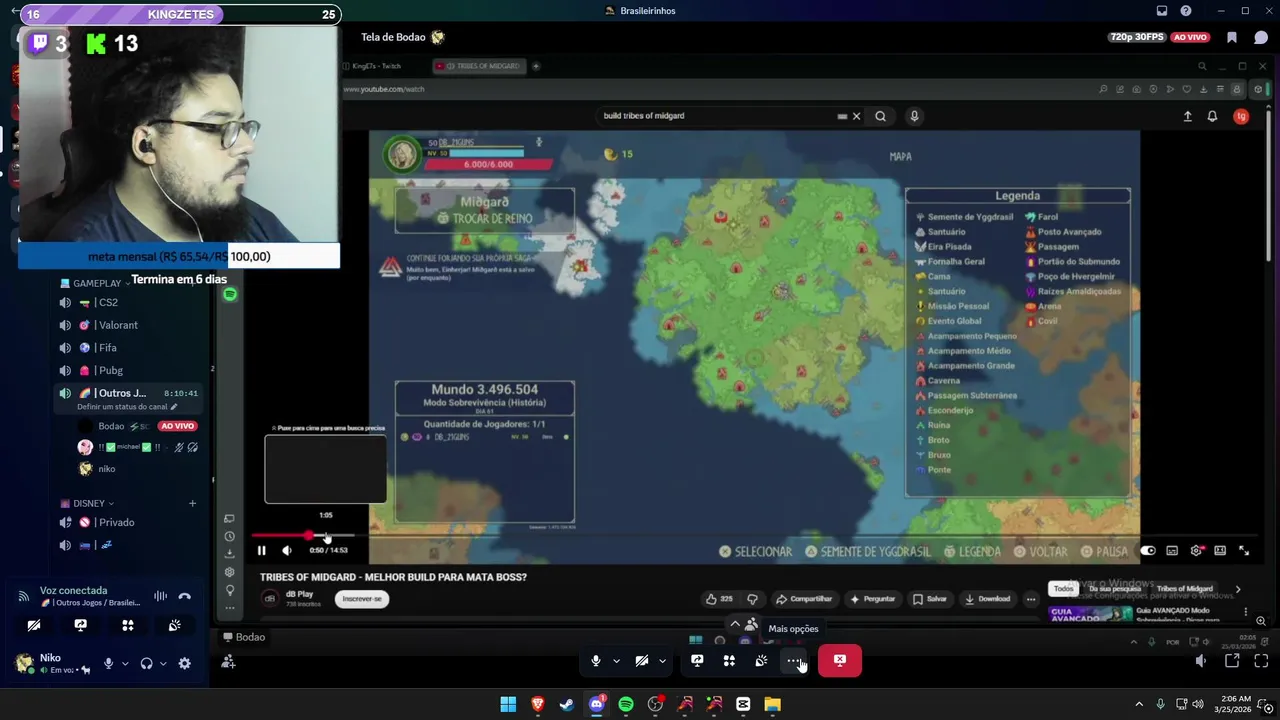
Task: Enter fullscreen for the Discord stream
Action: [1260, 661]
